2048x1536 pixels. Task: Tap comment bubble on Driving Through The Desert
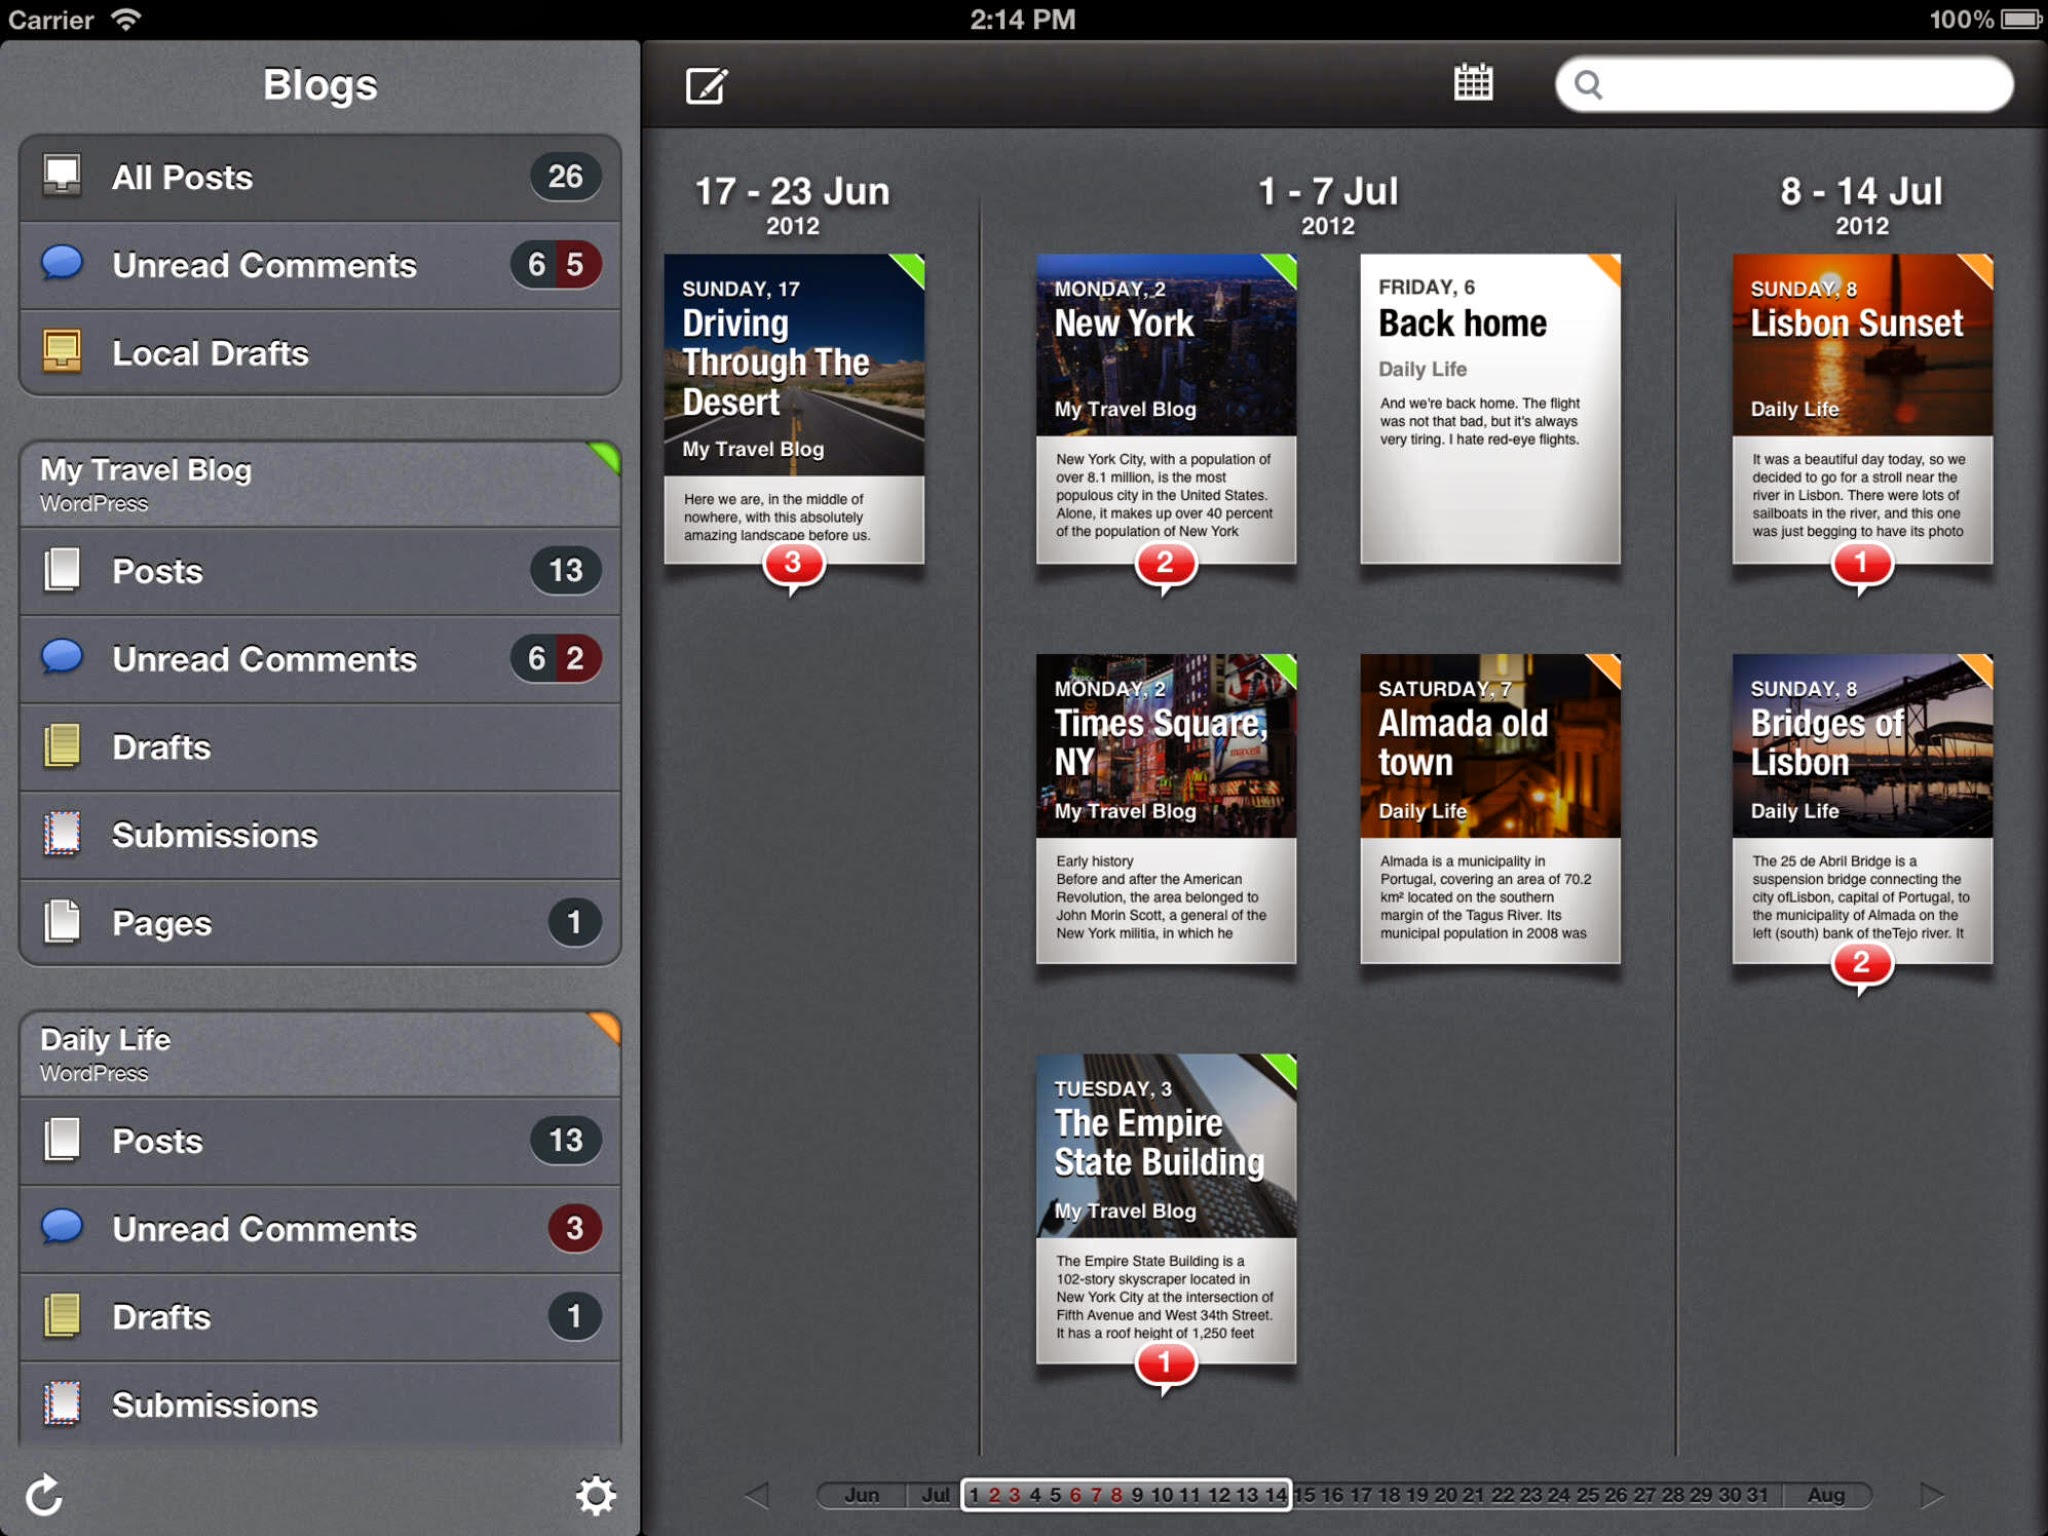pos(793,565)
